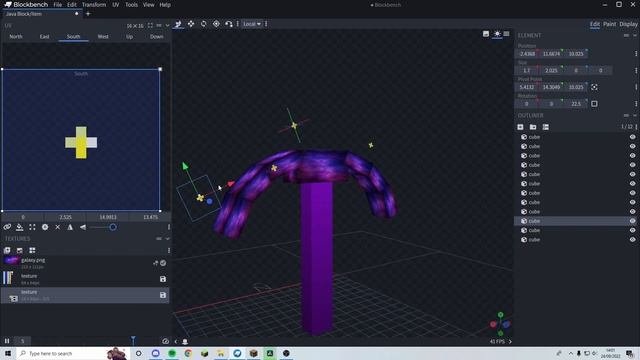Edit the Rotation Z value 22.5
The width and height of the screenshot is (640, 360).
pos(576,104)
